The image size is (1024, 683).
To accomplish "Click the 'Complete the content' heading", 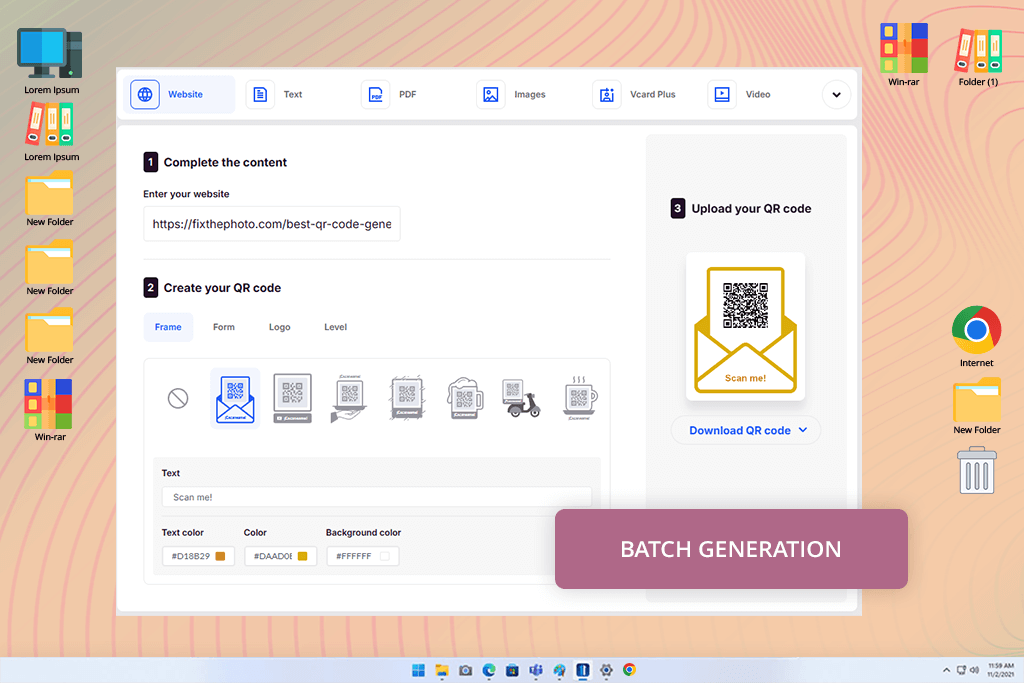I will pyautogui.click(x=225, y=163).
